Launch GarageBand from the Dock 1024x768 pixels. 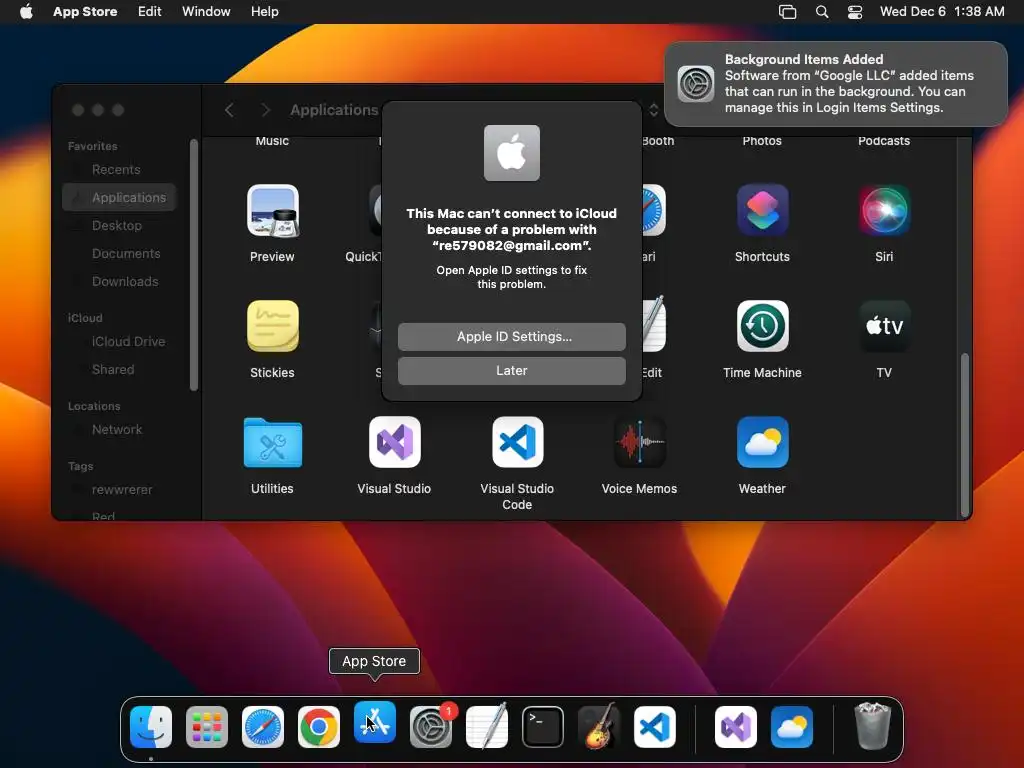click(x=599, y=726)
